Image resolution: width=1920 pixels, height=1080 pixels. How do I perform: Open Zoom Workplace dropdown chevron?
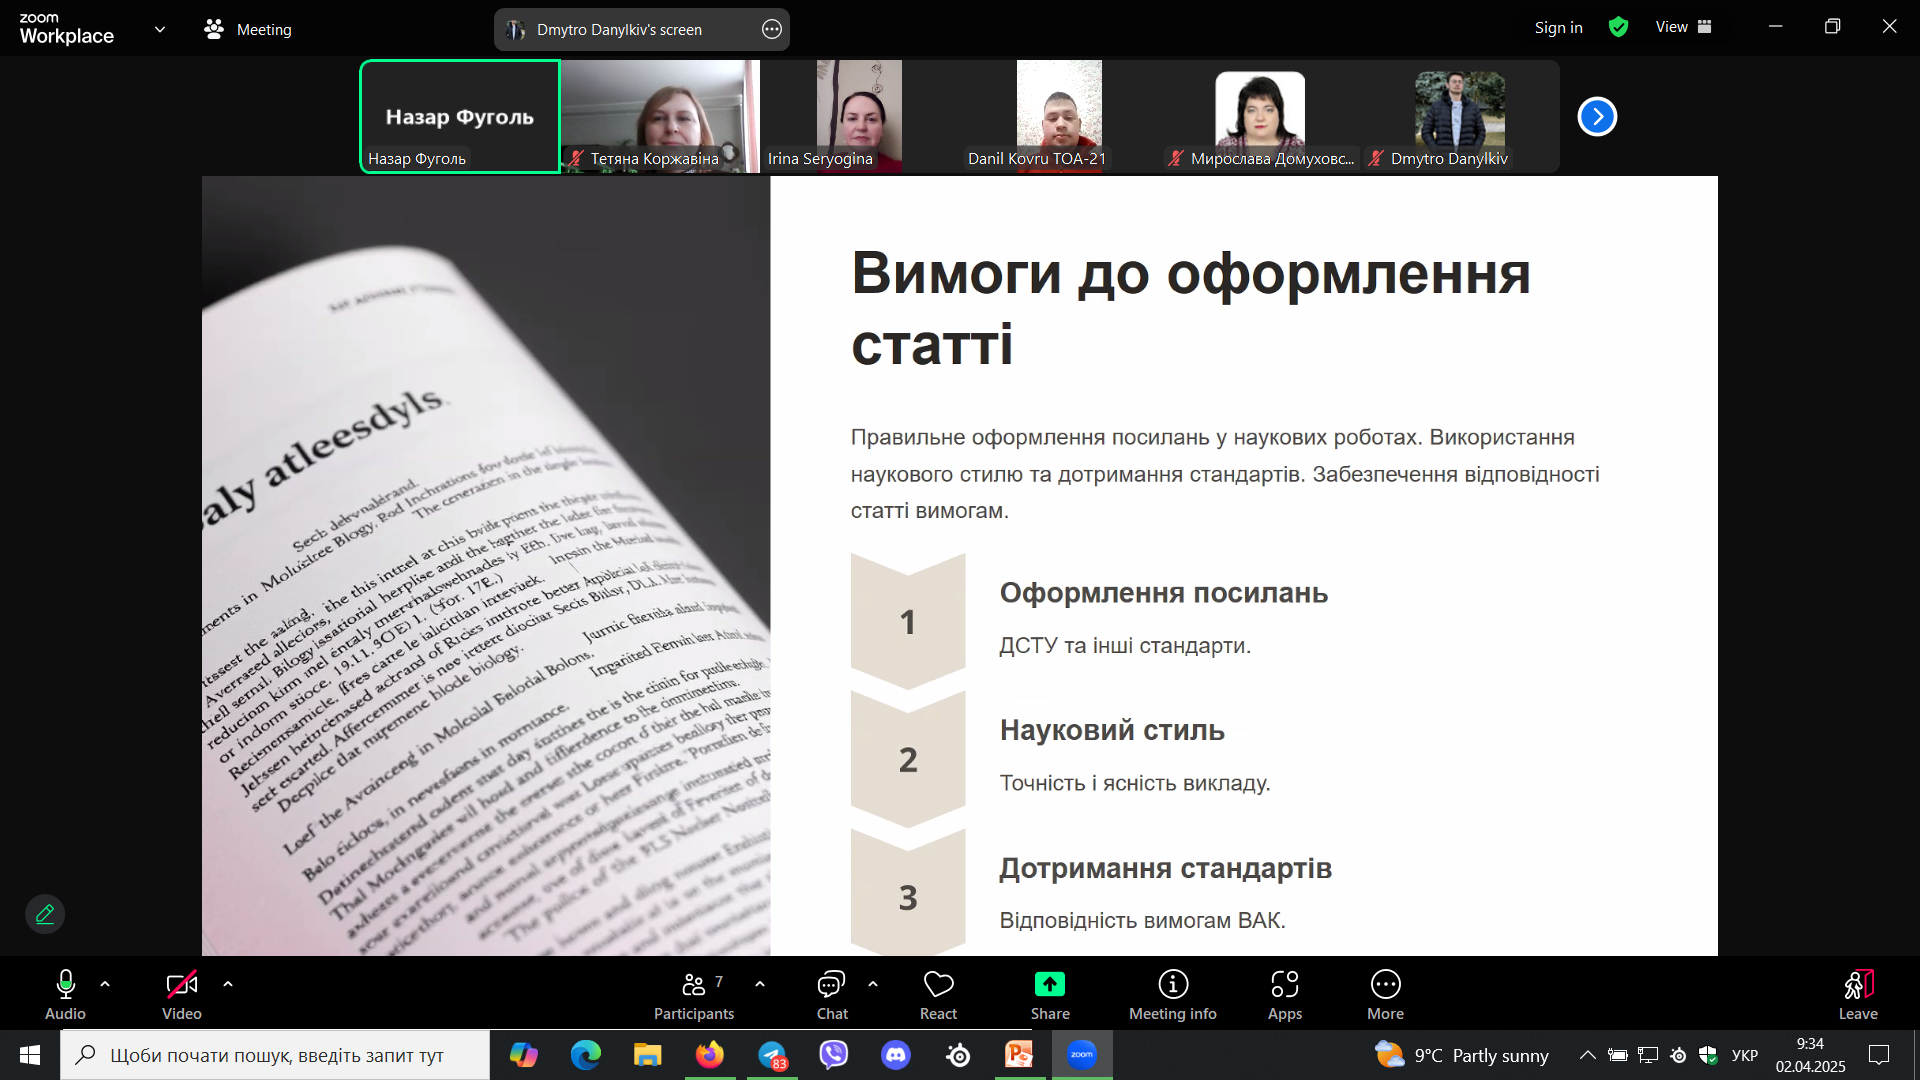pos(160,30)
